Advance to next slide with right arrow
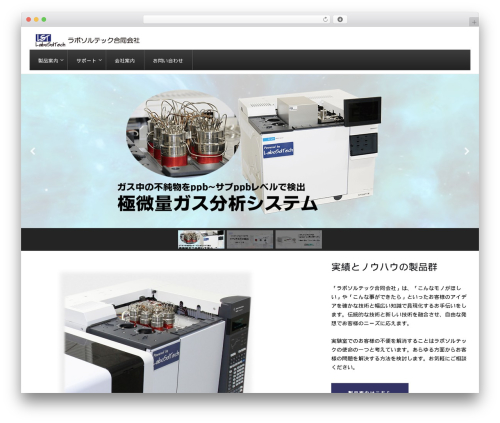This screenshot has height=423, width=500. 467,151
